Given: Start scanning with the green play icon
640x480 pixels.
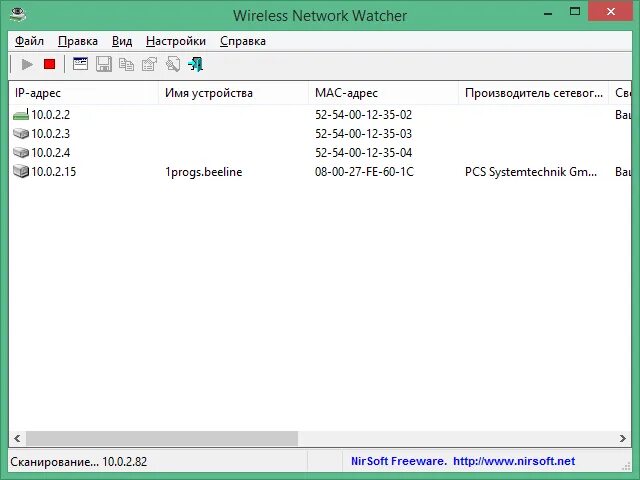Looking at the screenshot, I should 27,64.
